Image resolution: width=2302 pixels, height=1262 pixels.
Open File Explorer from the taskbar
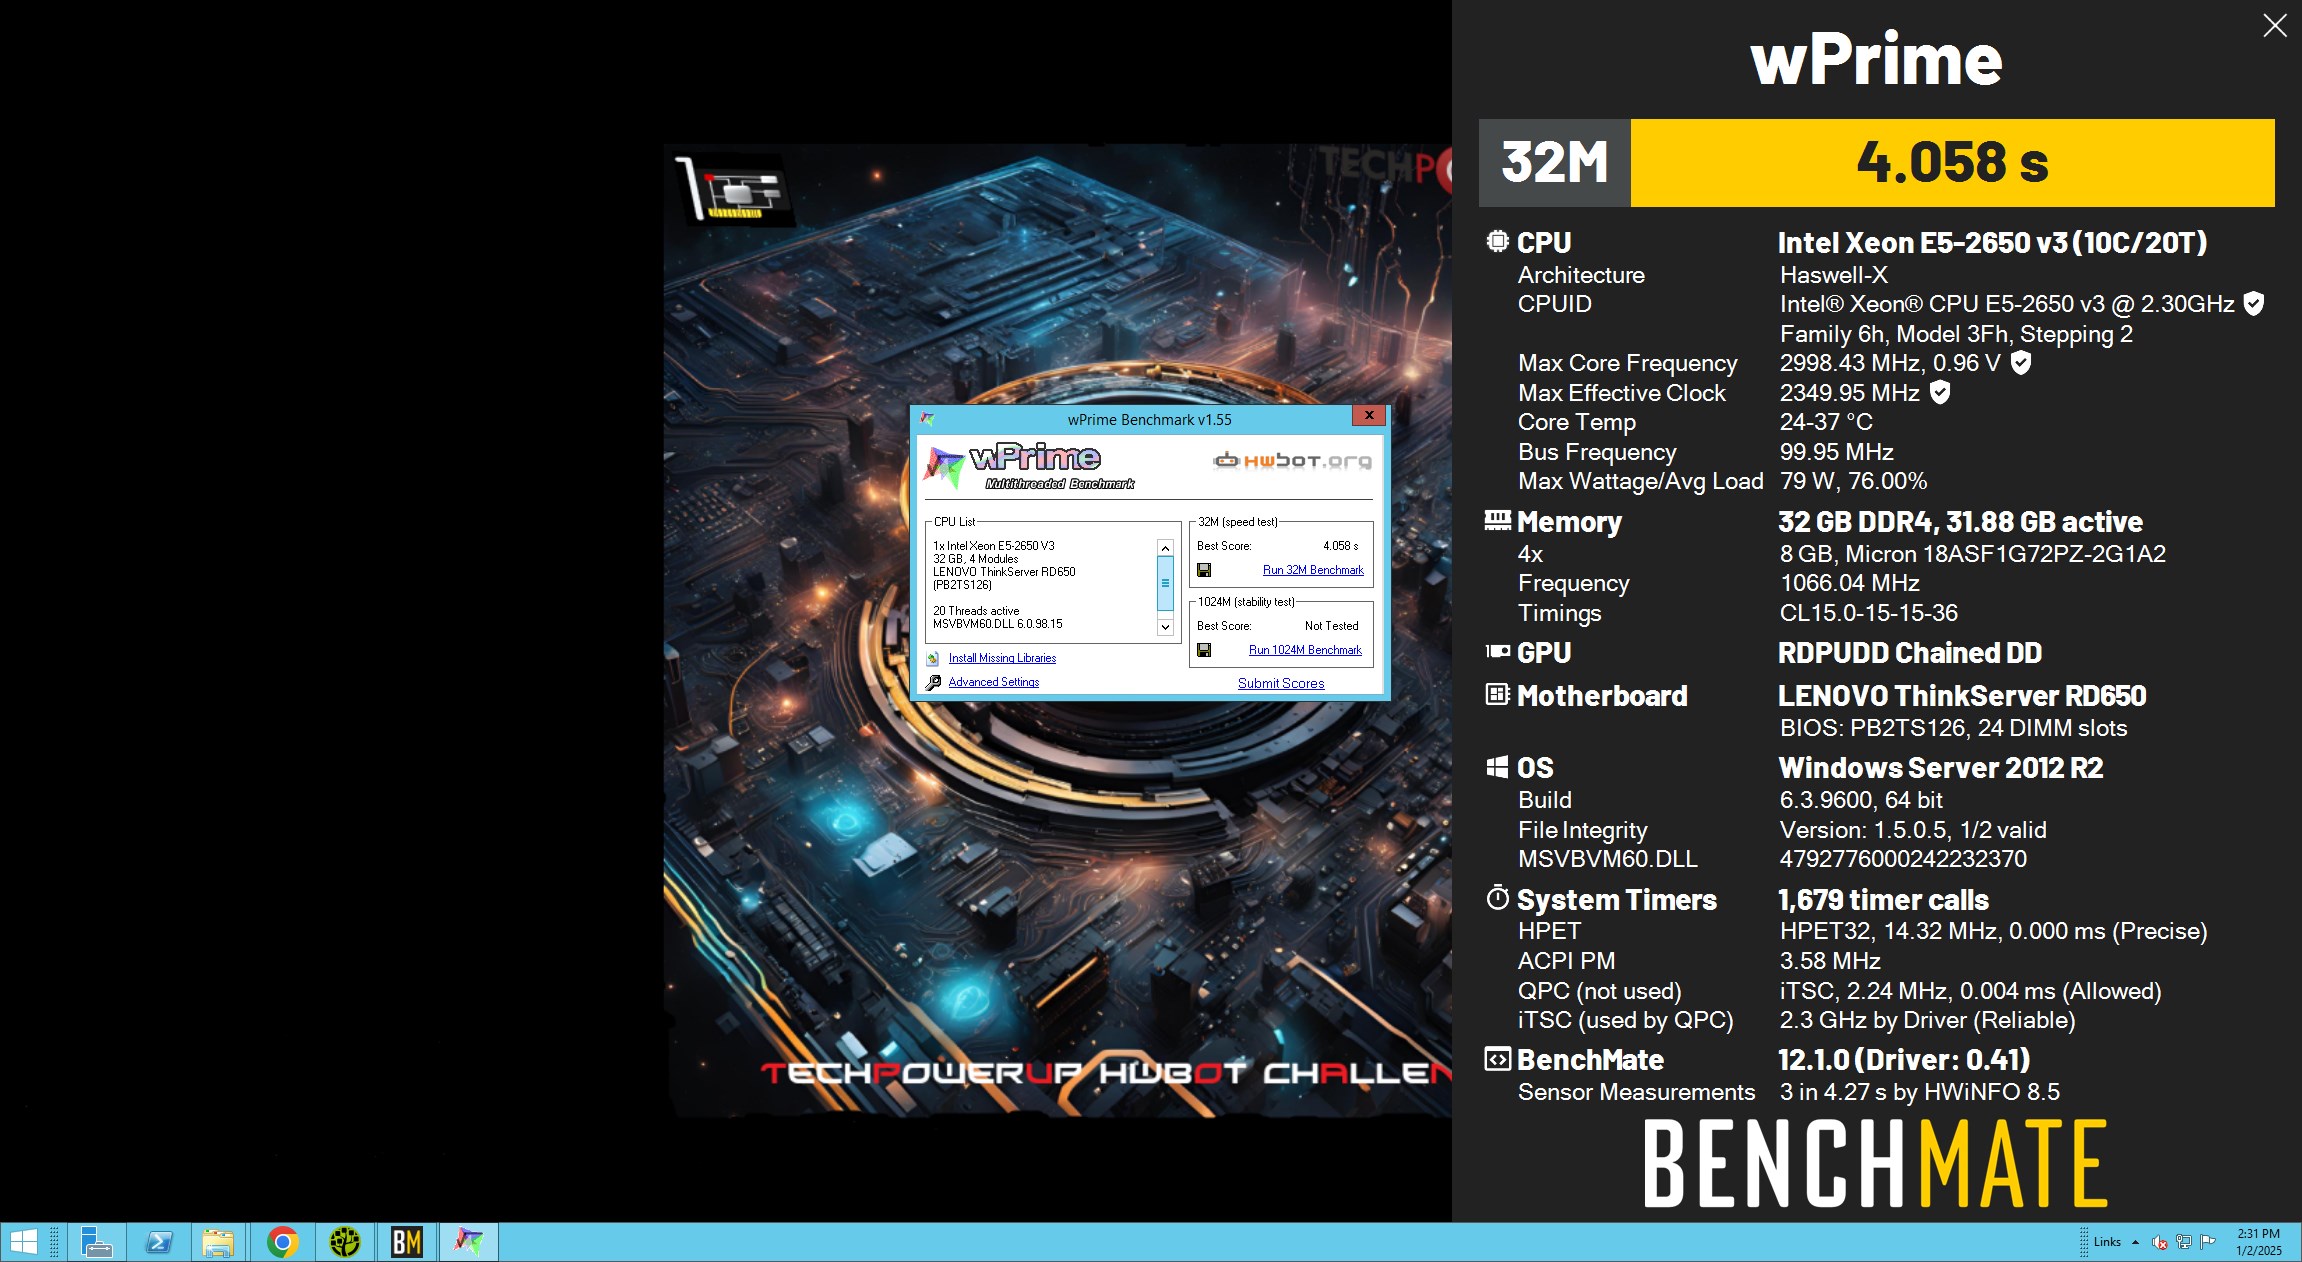tap(218, 1242)
